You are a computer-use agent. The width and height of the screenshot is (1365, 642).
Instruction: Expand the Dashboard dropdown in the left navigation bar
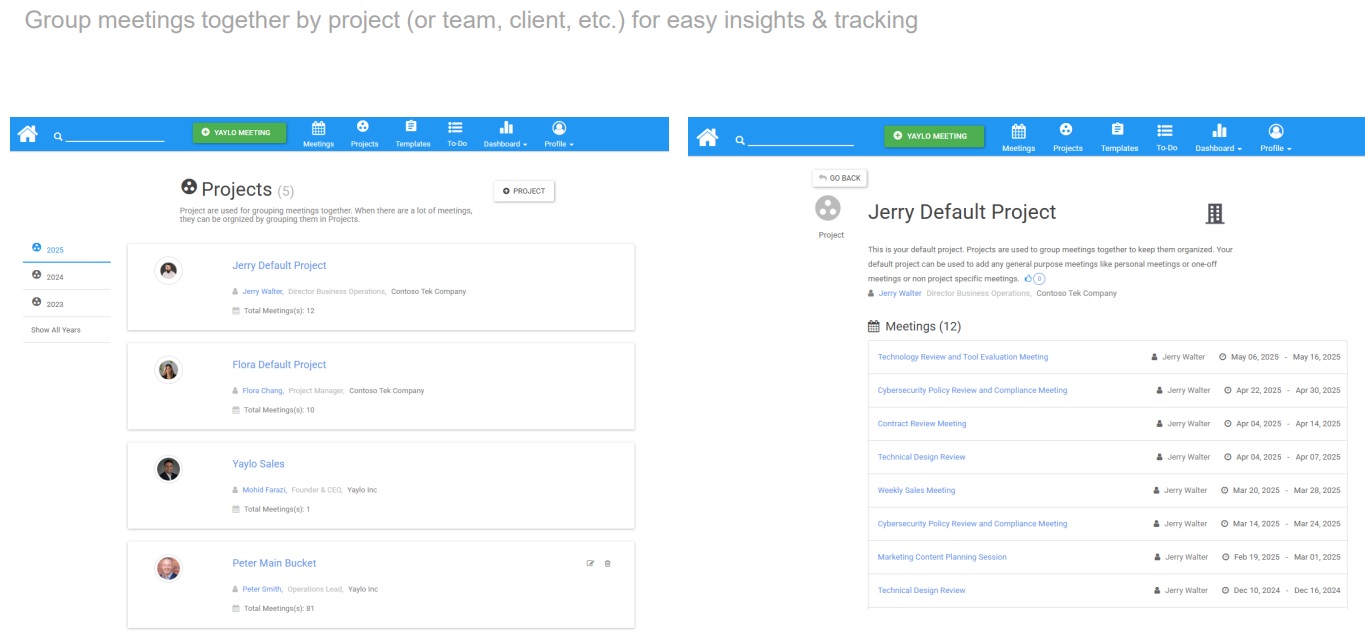coord(506,133)
